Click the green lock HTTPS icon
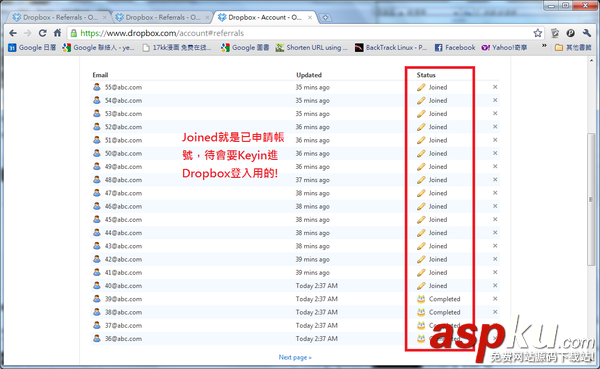 coord(73,33)
